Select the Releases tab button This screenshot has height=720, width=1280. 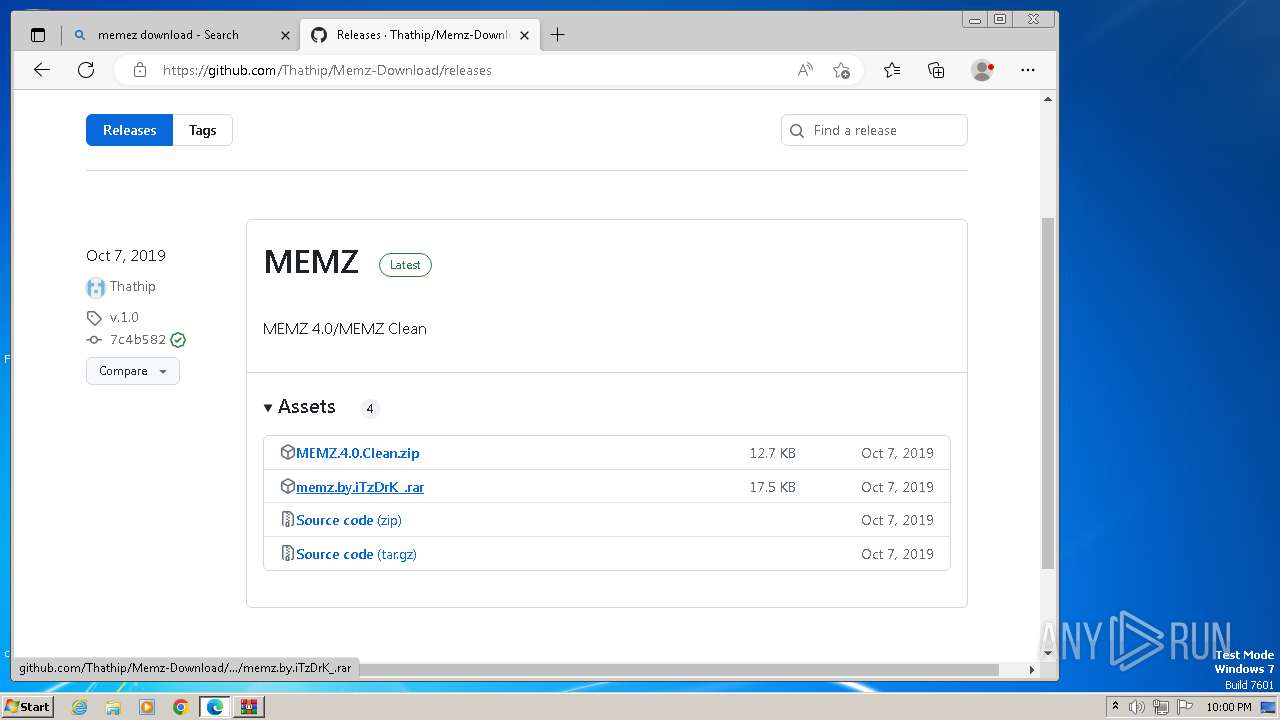(x=129, y=130)
